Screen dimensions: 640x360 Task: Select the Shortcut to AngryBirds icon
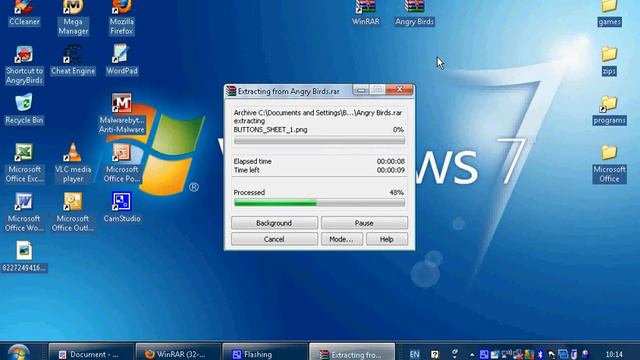pyautogui.click(x=24, y=65)
